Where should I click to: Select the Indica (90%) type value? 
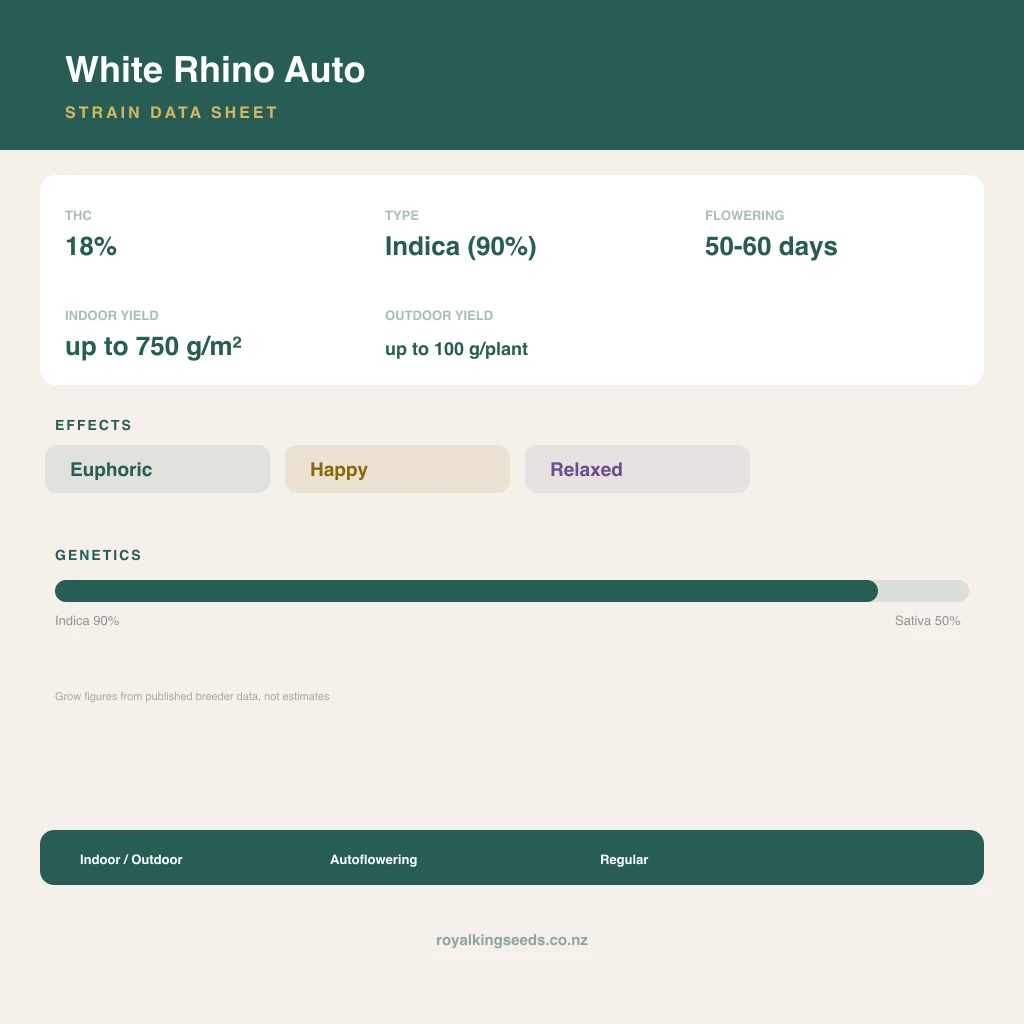point(460,246)
